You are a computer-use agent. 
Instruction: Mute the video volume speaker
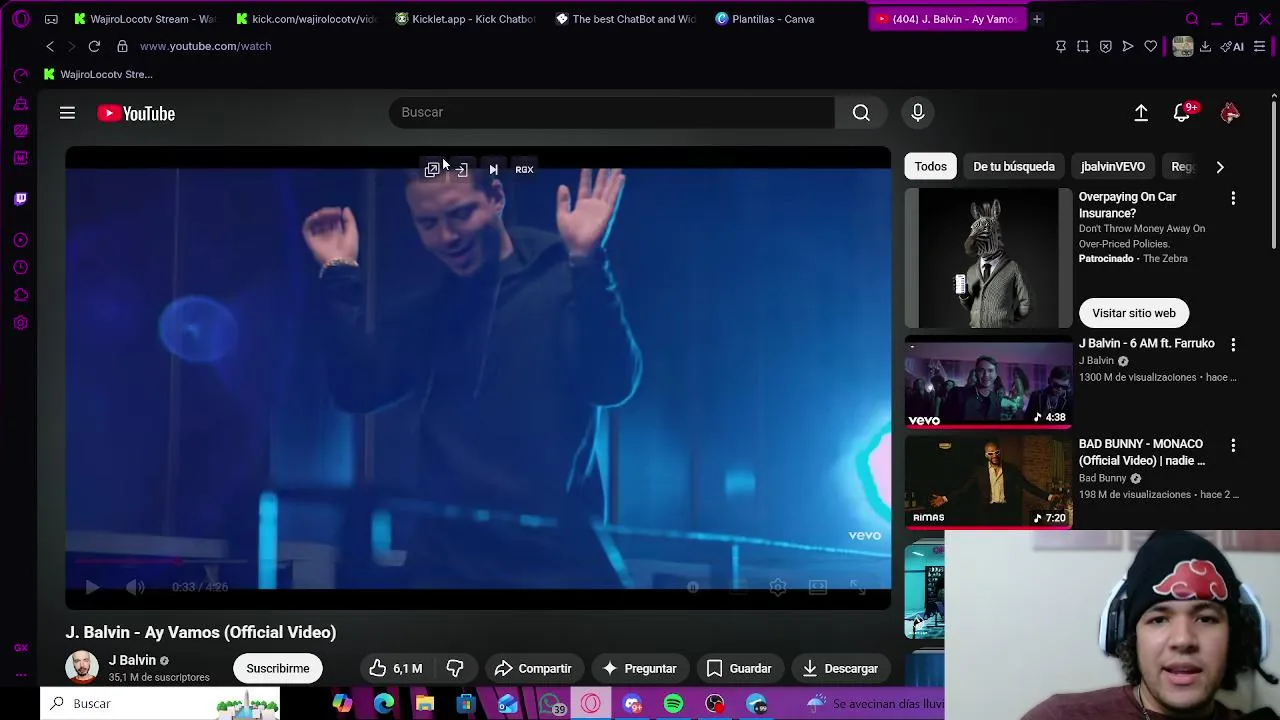pyautogui.click(x=136, y=588)
